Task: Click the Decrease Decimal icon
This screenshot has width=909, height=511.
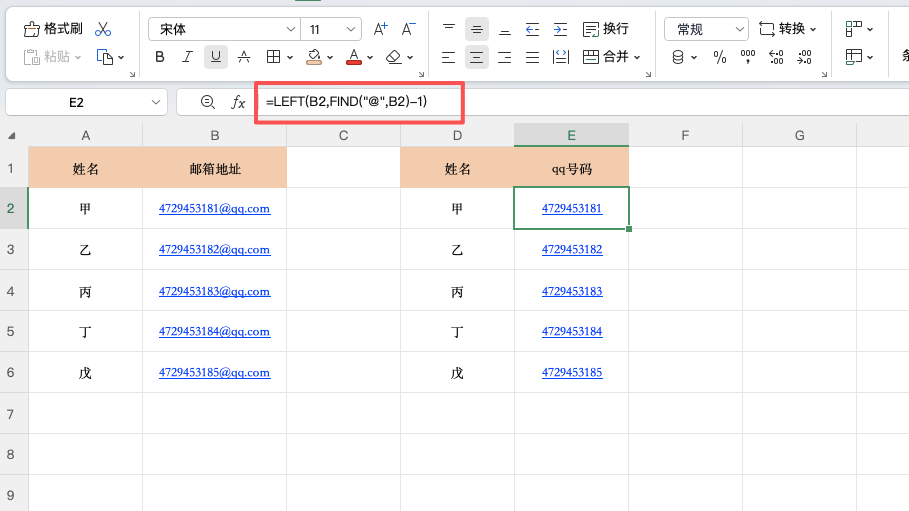Action: [804, 57]
